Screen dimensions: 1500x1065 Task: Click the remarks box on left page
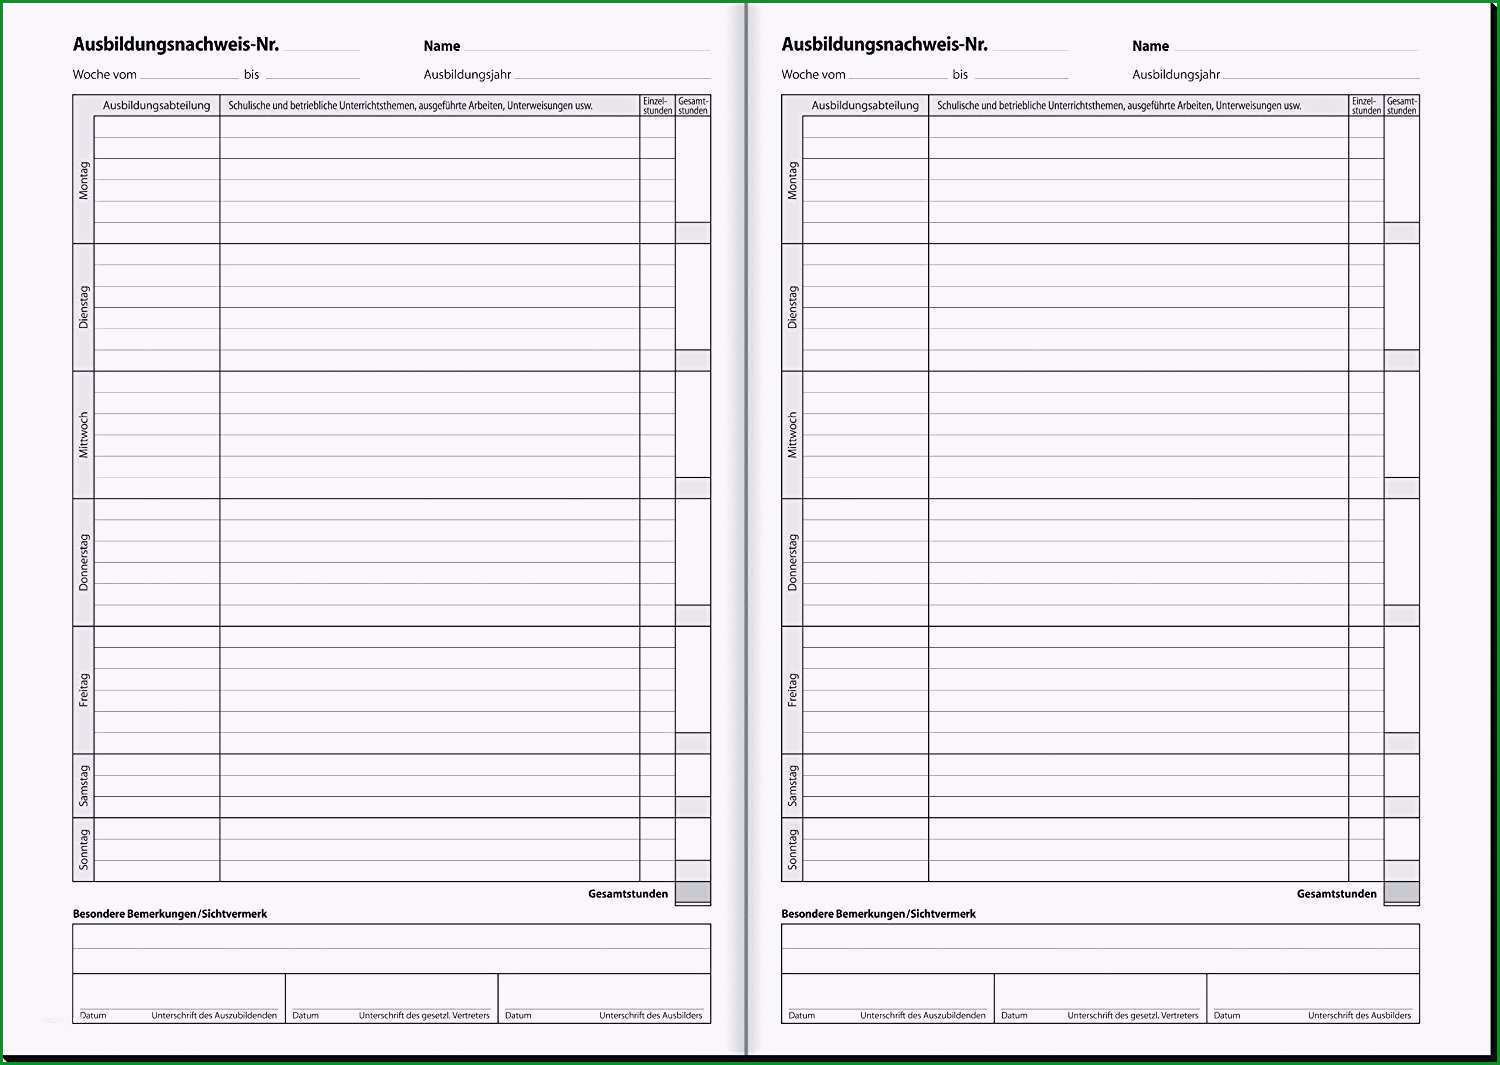click(x=391, y=948)
